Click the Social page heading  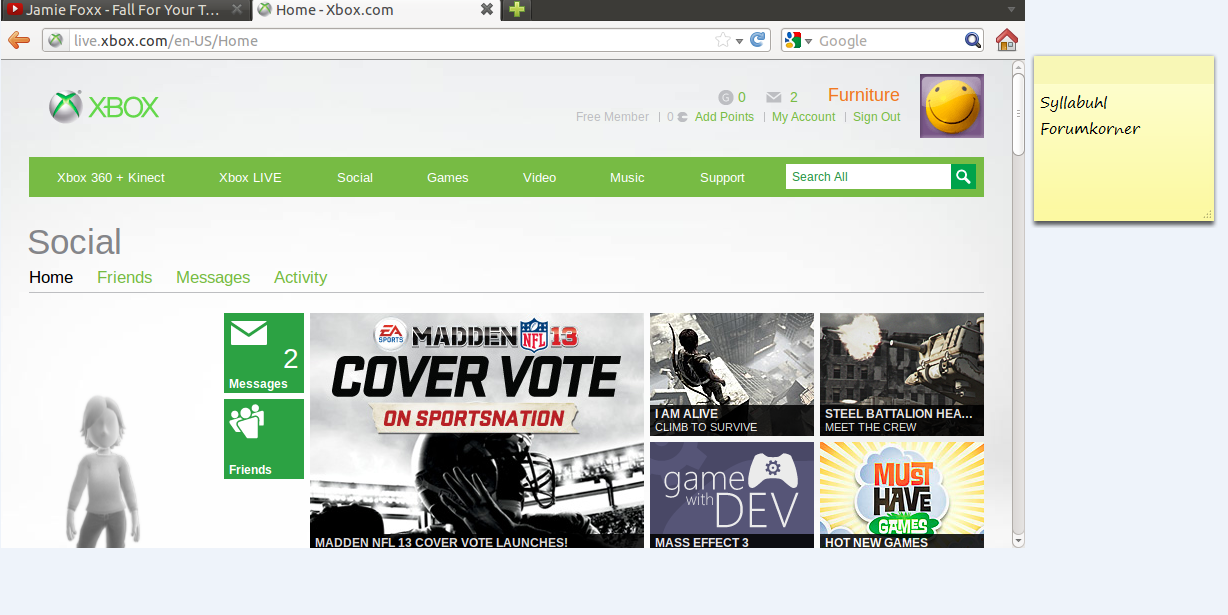click(74, 242)
